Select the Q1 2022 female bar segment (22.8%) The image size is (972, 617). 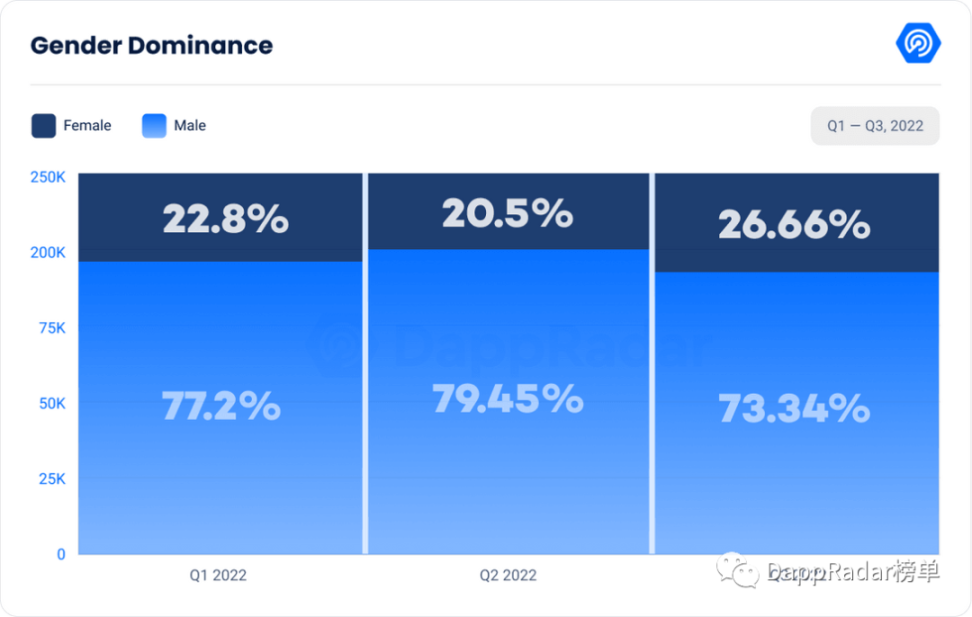(x=221, y=218)
